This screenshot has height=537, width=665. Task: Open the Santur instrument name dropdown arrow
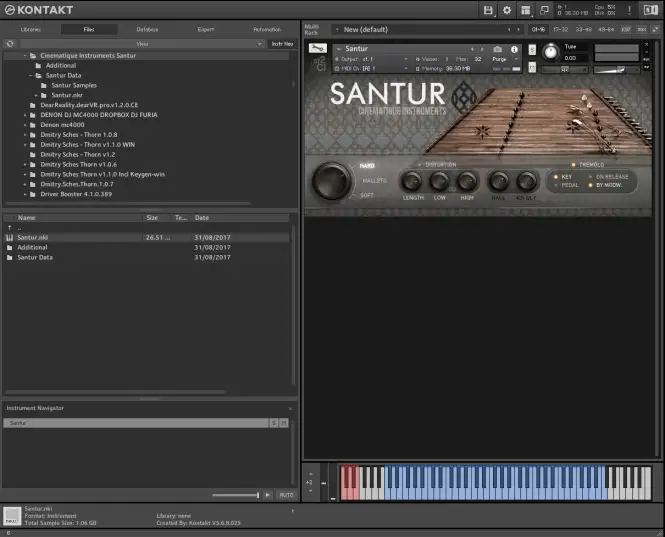coord(338,49)
